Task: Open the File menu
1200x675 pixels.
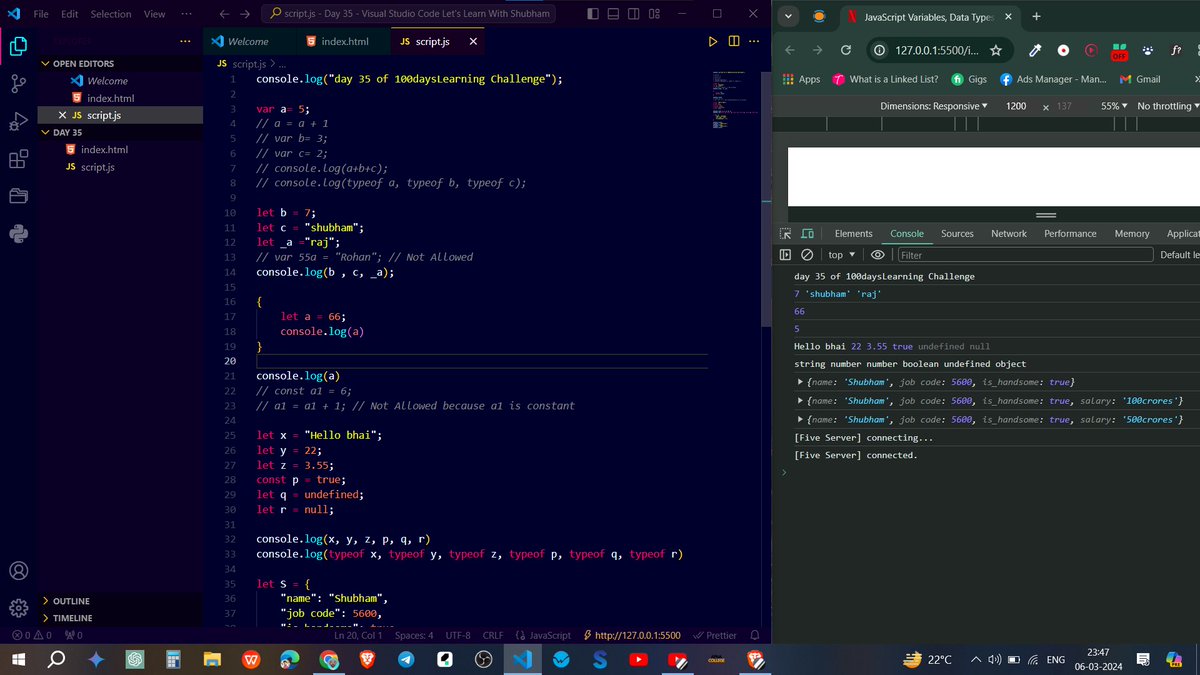Action: pyautogui.click(x=41, y=14)
